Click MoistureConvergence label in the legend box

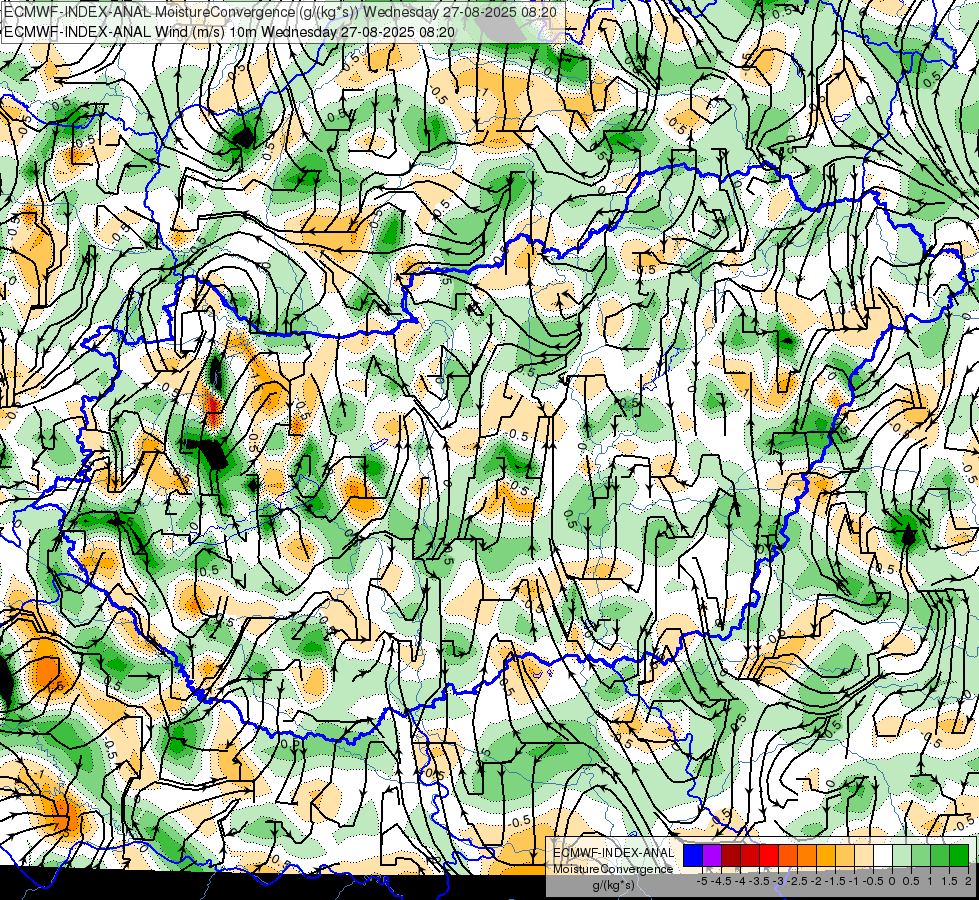(x=613, y=869)
